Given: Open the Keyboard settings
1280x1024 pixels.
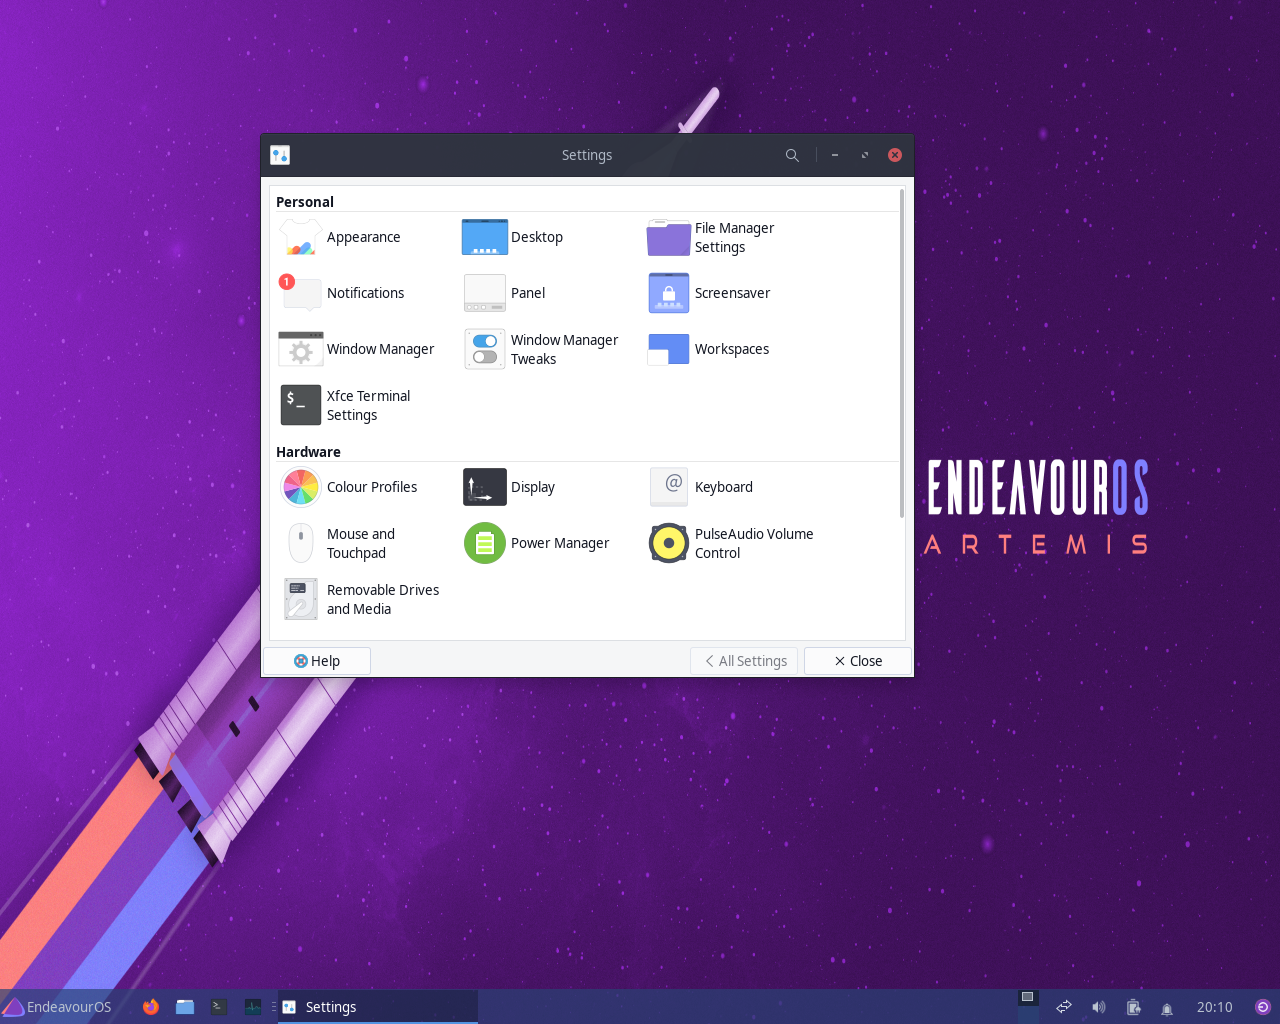Looking at the screenshot, I should pyautogui.click(x=701, y=487).
